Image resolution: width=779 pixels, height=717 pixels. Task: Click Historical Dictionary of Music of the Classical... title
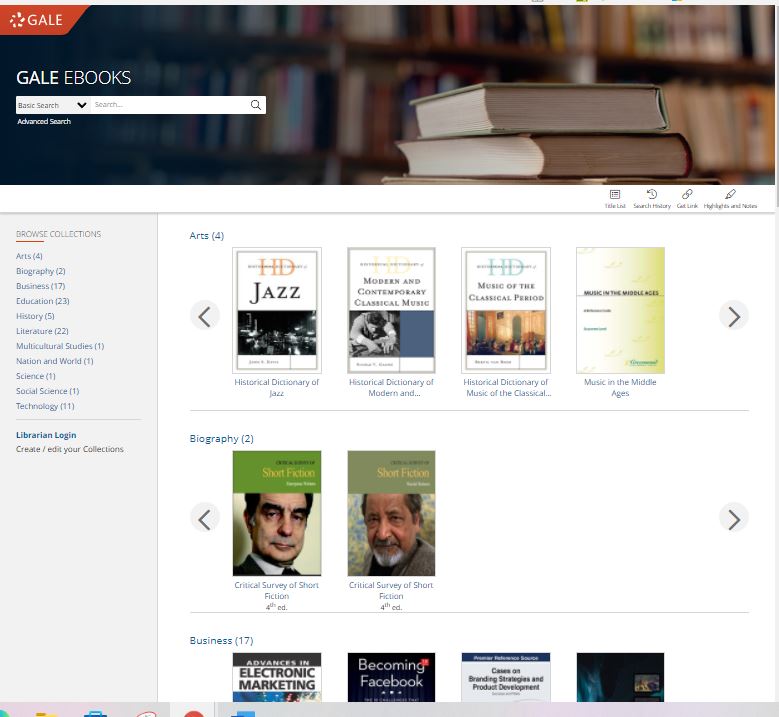pyautogui.click(x=507, y=388)
